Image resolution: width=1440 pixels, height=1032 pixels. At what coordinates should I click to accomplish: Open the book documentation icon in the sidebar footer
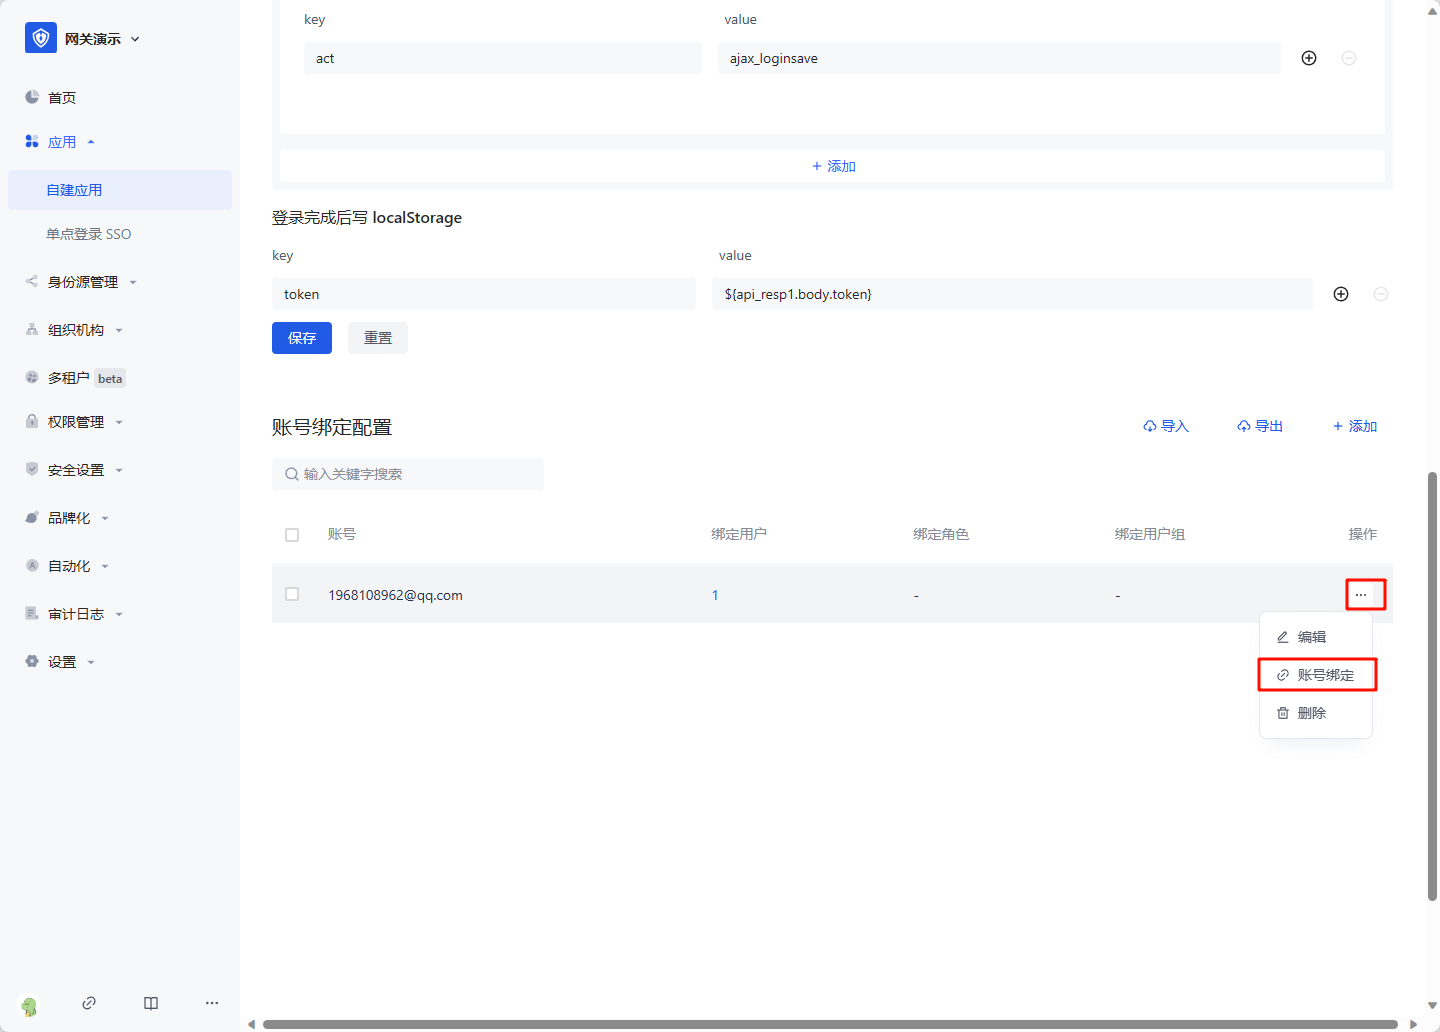click(151, 1003)
